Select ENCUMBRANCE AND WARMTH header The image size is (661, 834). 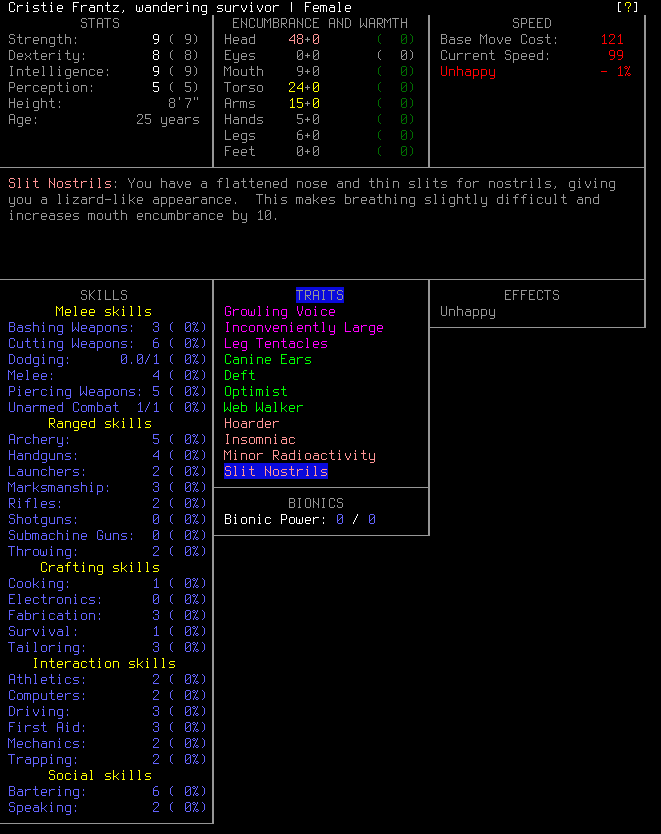(320, 23)
